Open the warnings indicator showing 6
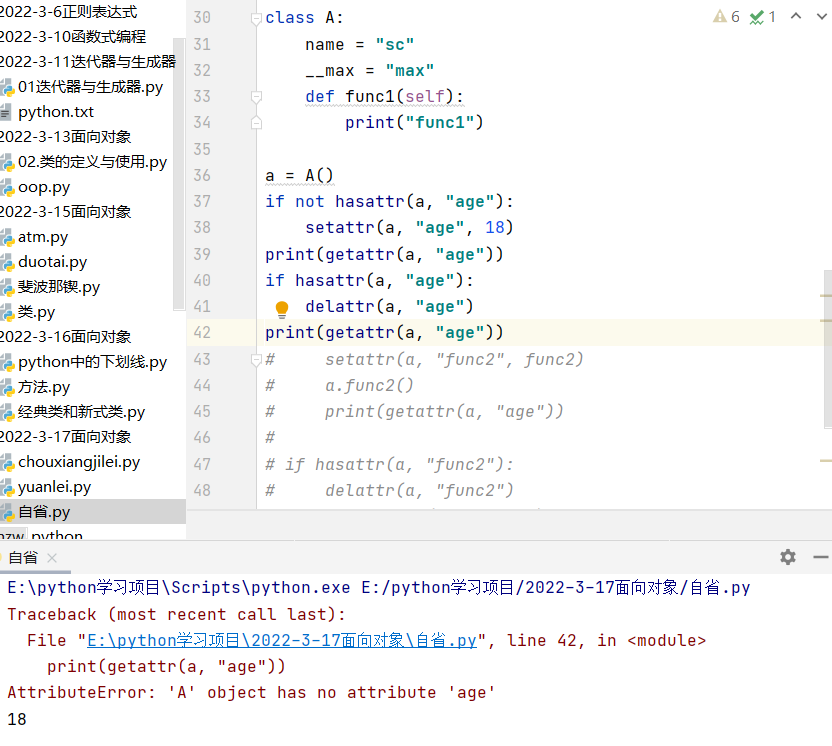The height and width of the screenshot is (746, 832). [726, 17]
